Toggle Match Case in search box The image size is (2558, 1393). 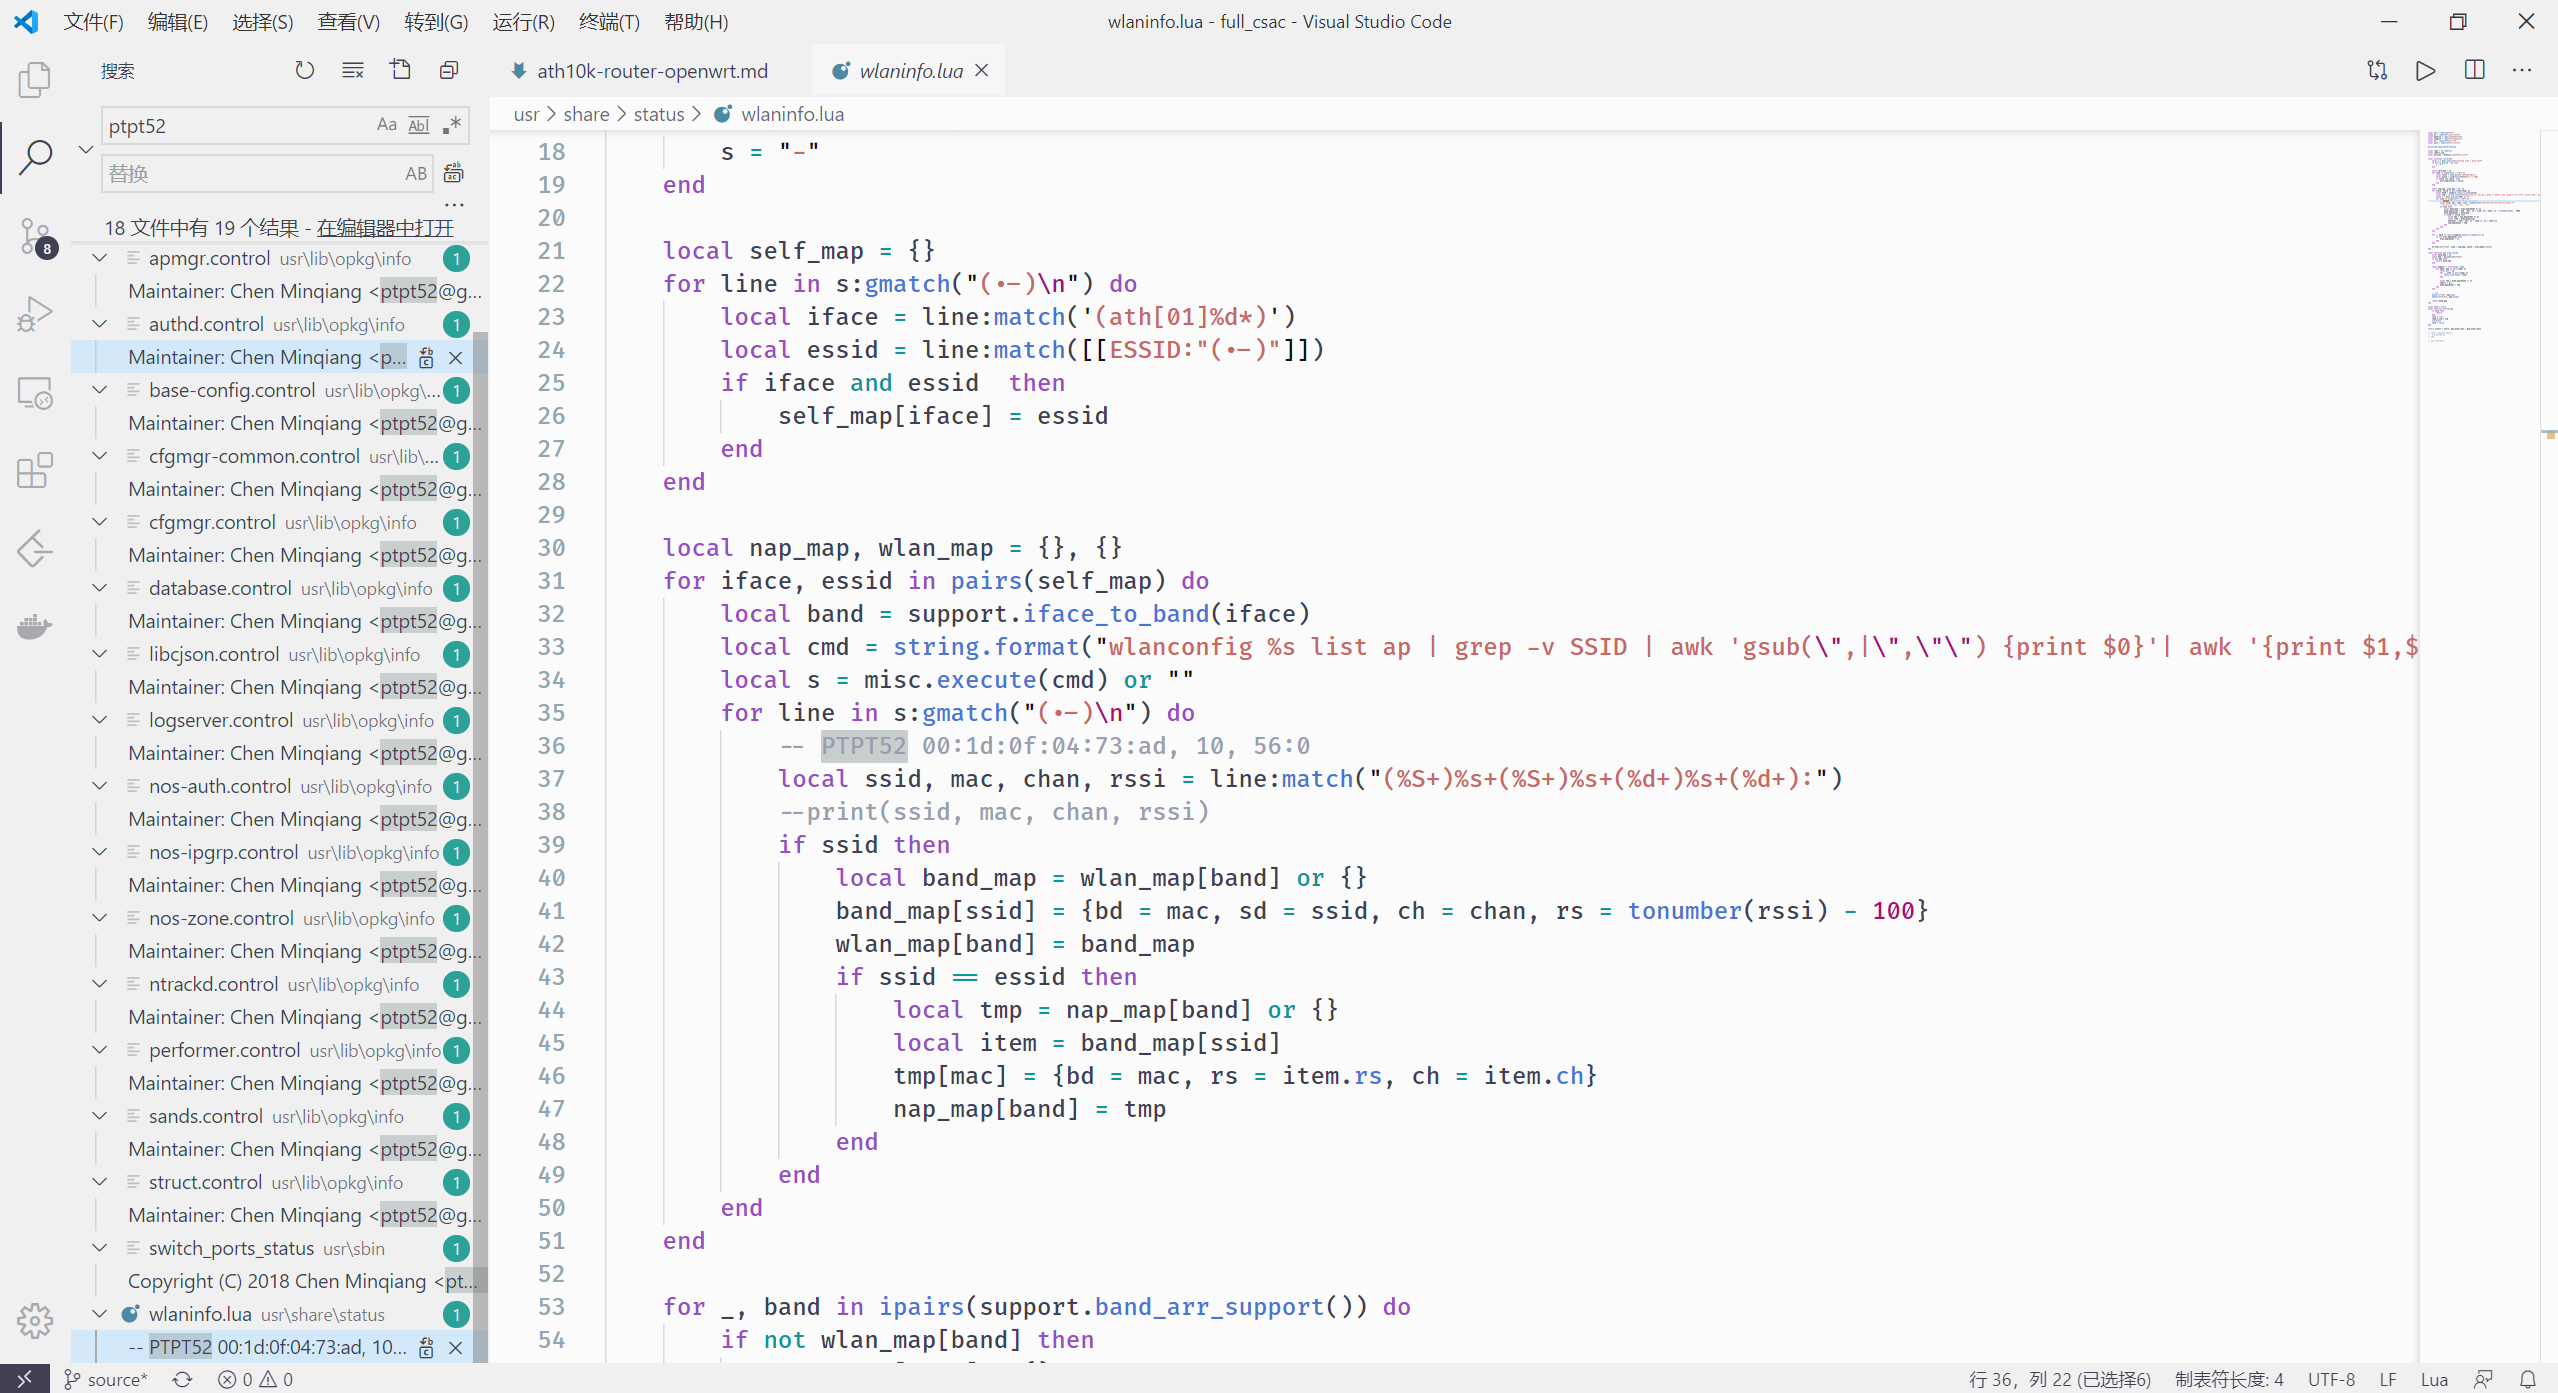(x=386, y=125)
